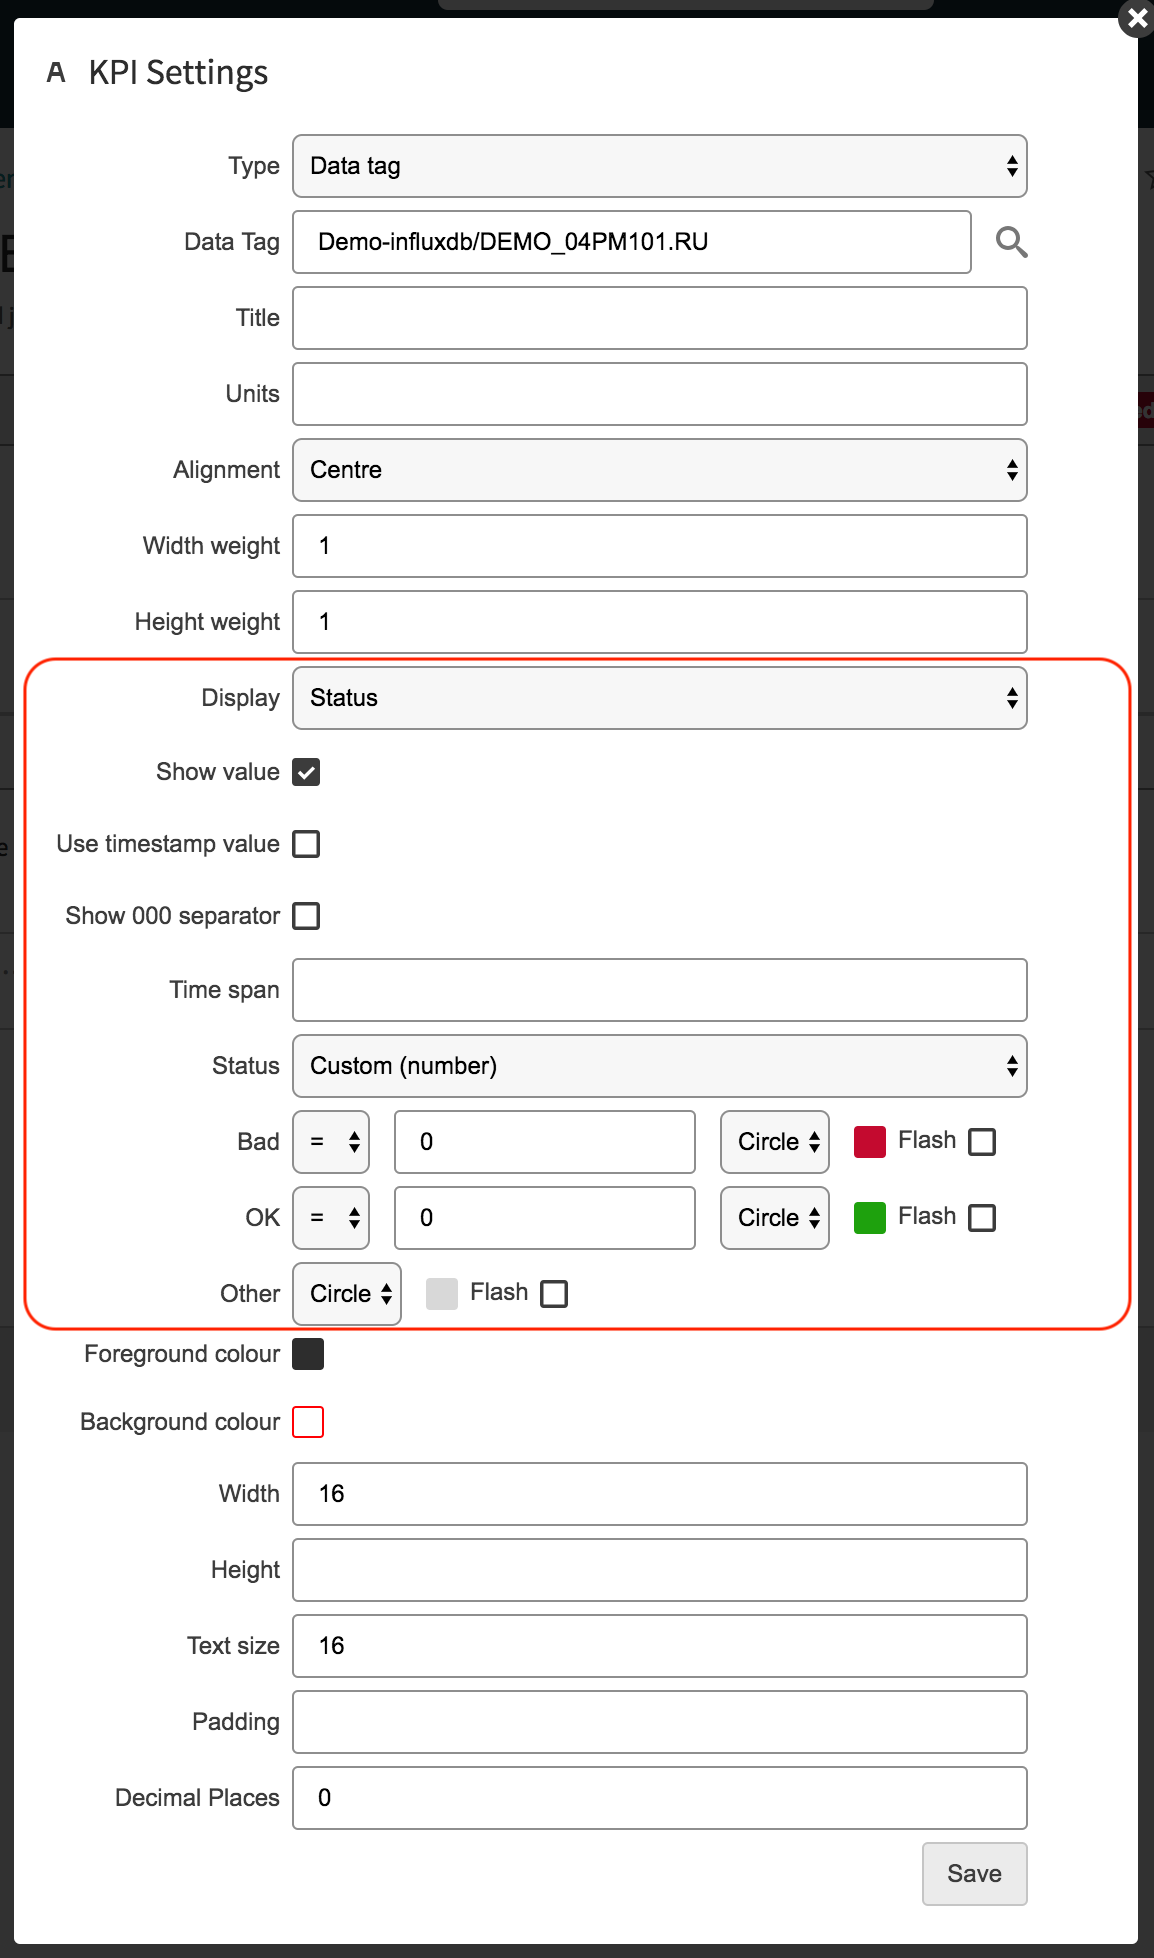Open the Other shape Circle dropdown
The width and height of the screenshot is (1154, 1958).
[347, 1294]
